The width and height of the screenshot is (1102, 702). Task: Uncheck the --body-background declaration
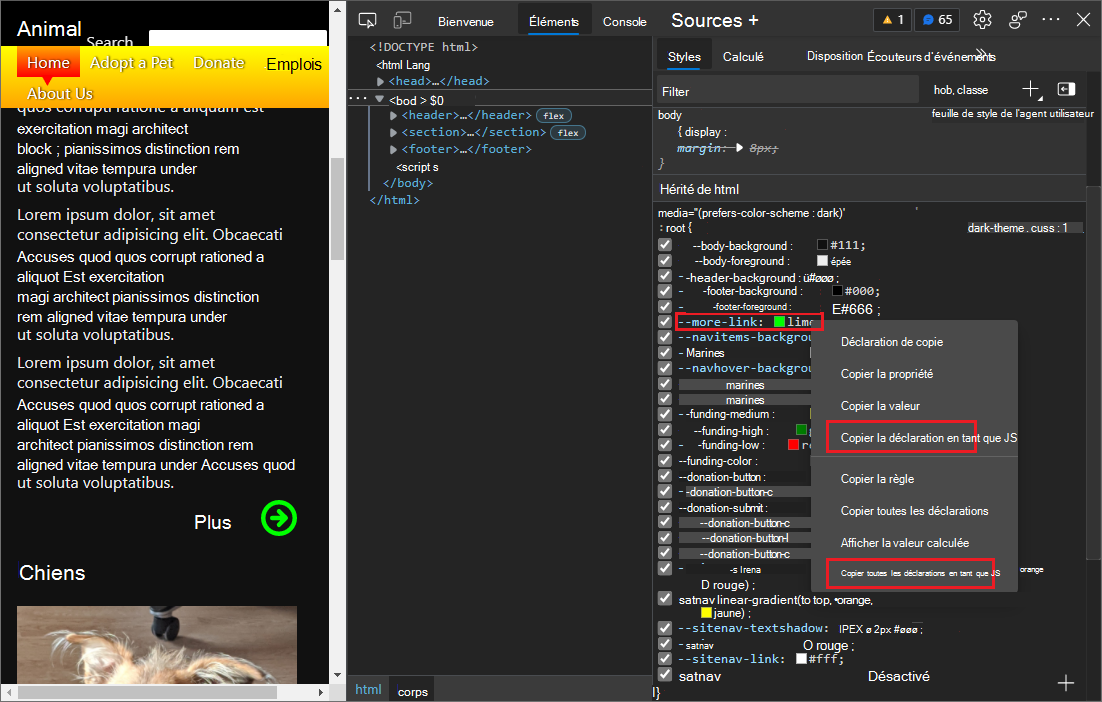(x=665, y=245)
